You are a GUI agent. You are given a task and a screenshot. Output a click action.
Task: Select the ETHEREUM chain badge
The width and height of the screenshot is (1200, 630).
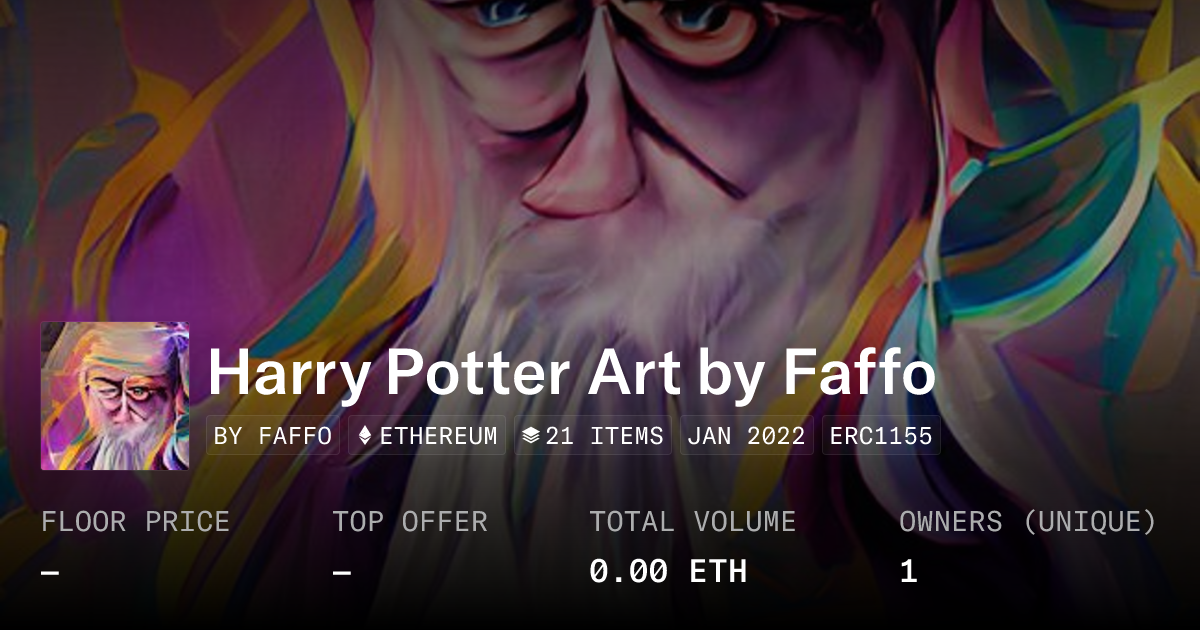pos(427,436)
